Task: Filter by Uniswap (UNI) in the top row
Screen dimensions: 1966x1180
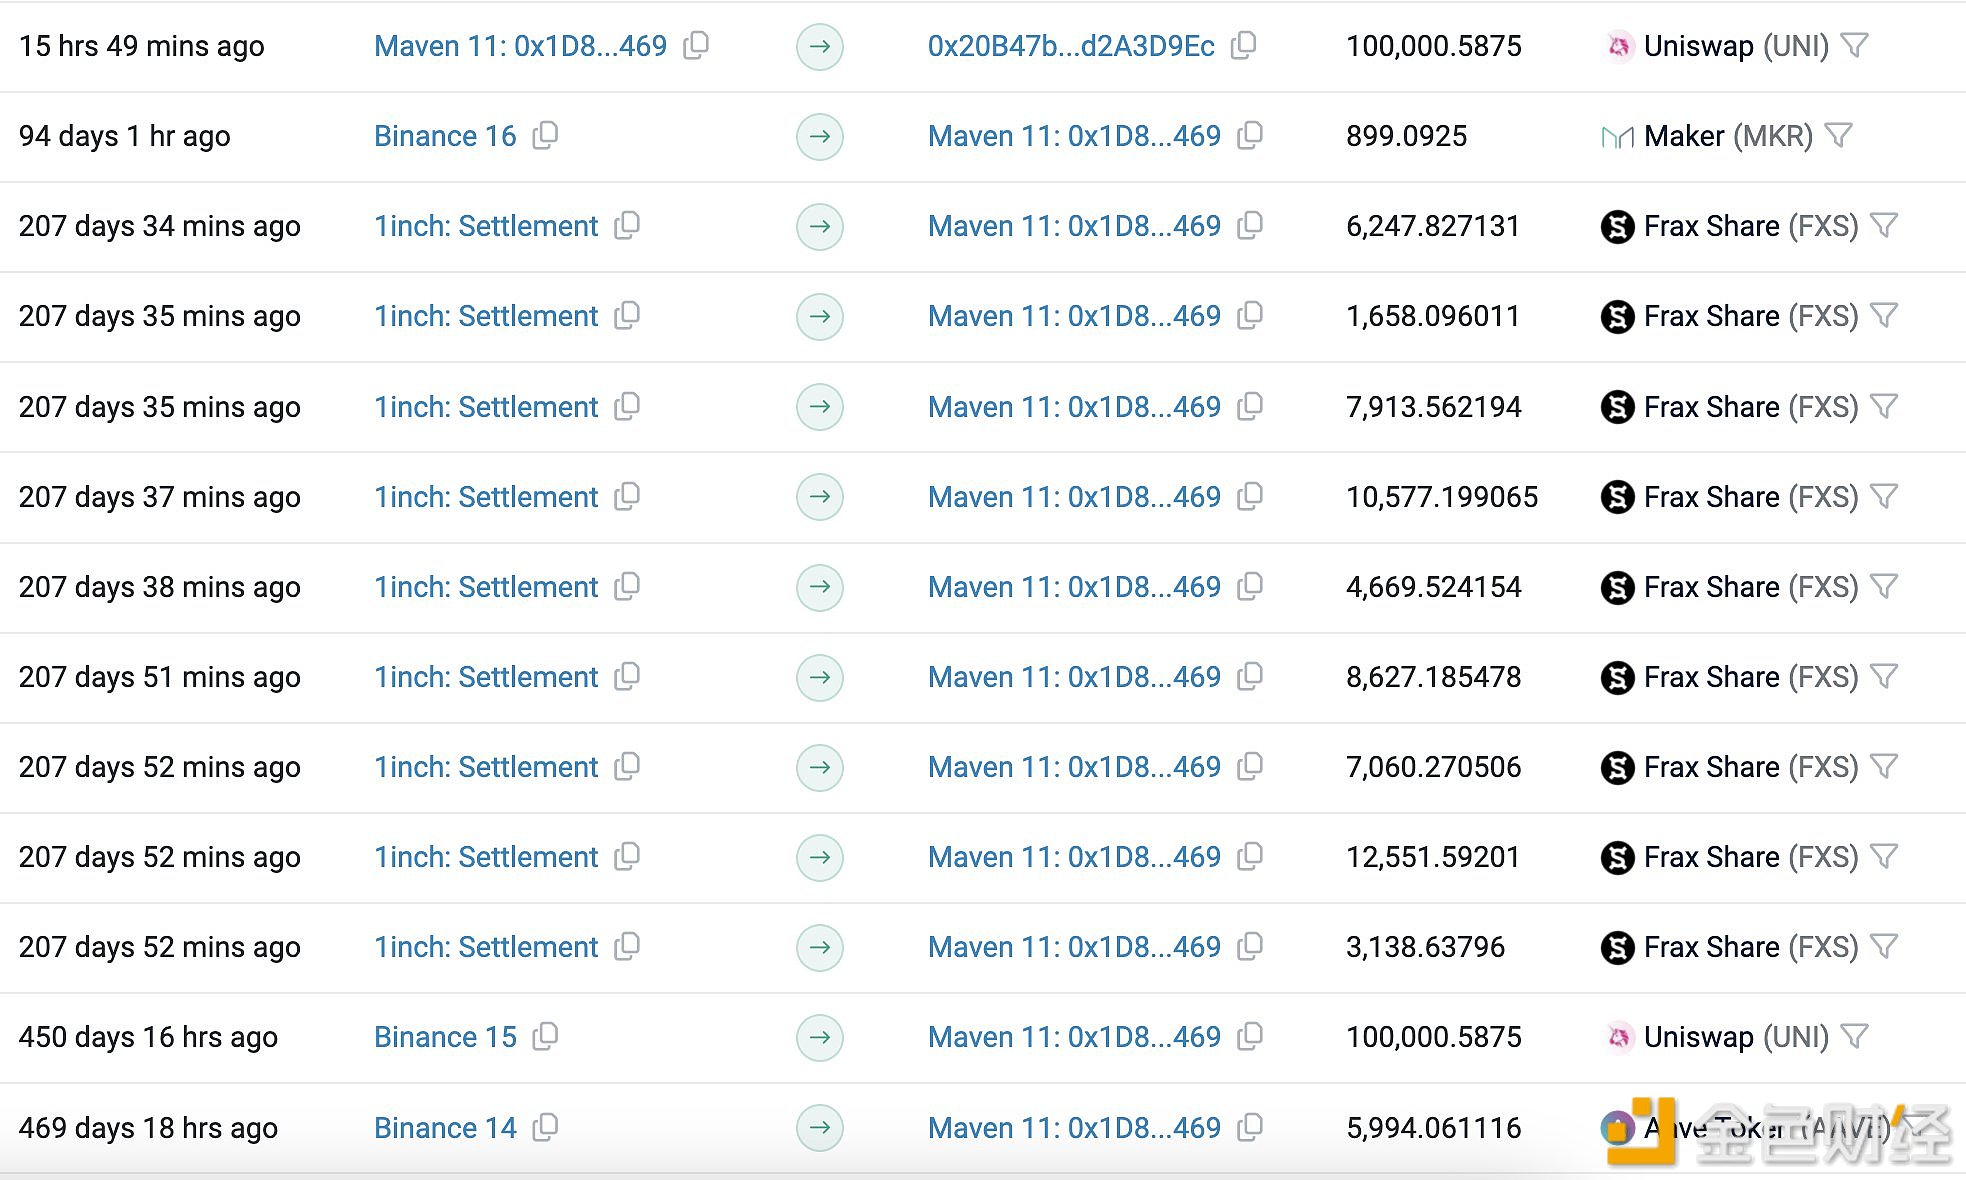Action: pos(1854,46)
